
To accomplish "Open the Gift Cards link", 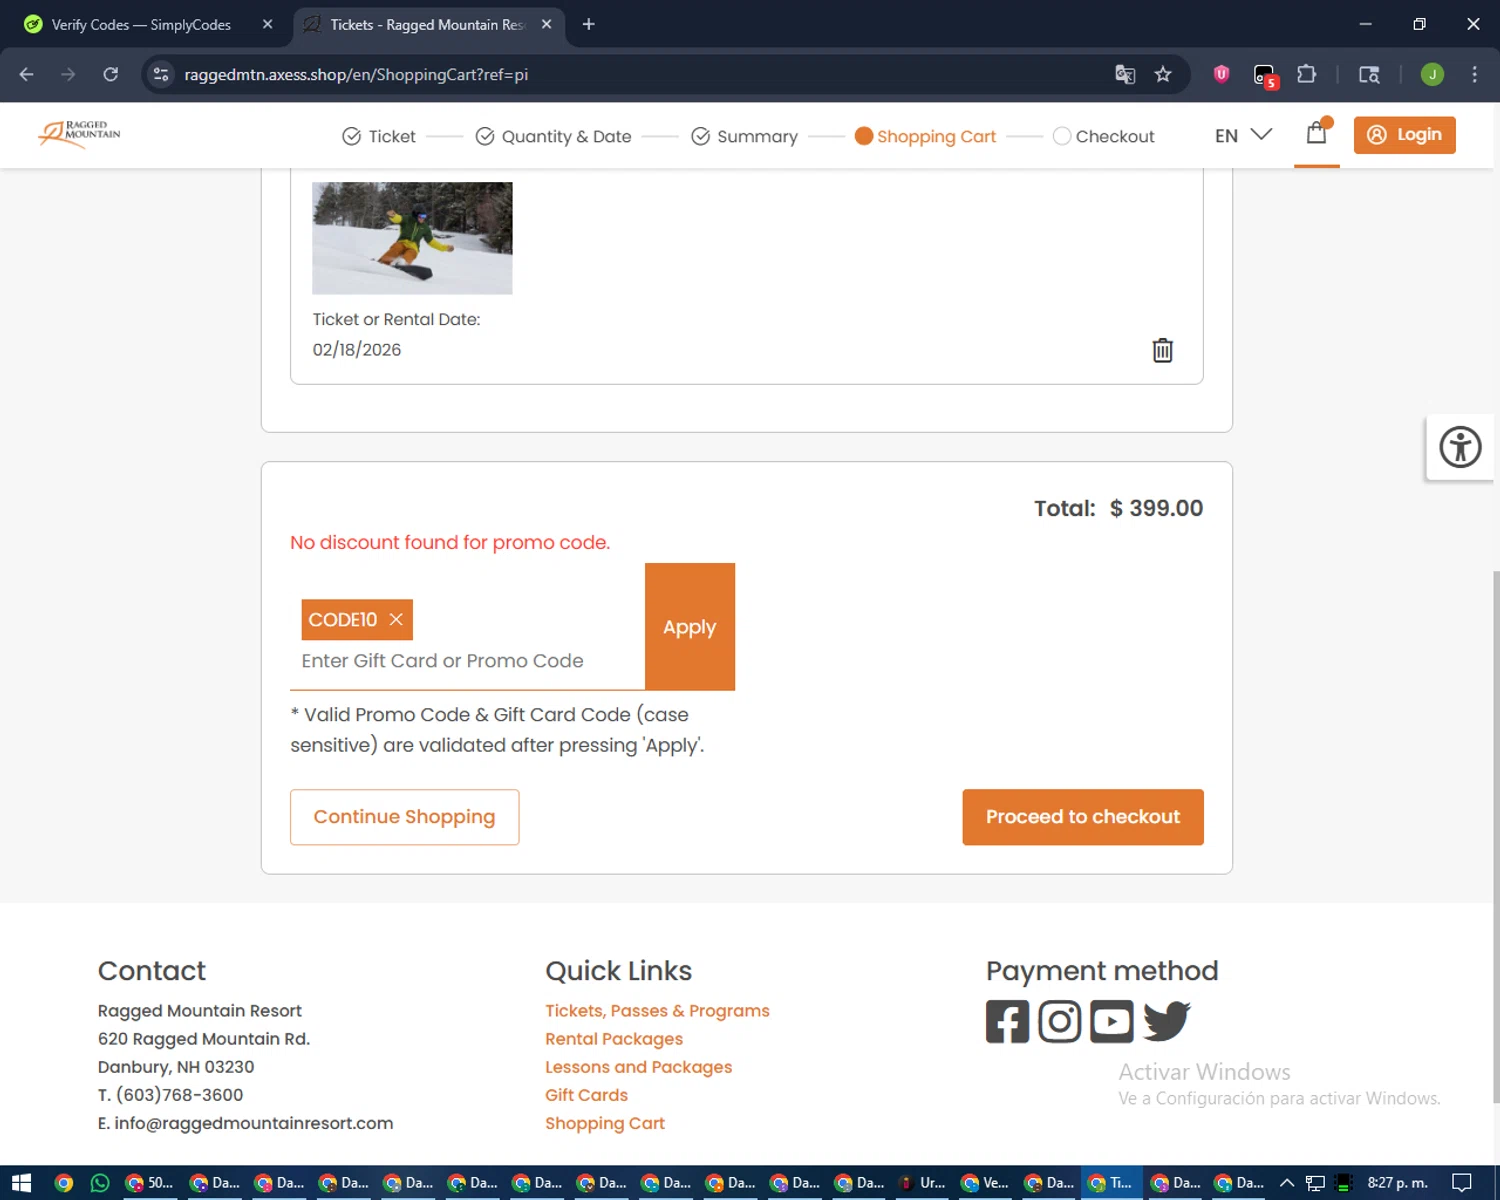I will pos(586,1095).
